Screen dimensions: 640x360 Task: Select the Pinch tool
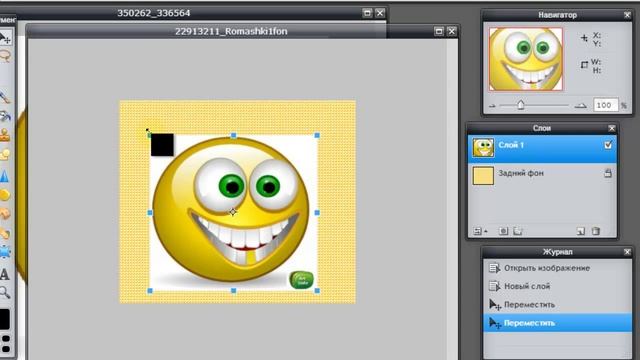pyautogui.click(x=5, y=252)
